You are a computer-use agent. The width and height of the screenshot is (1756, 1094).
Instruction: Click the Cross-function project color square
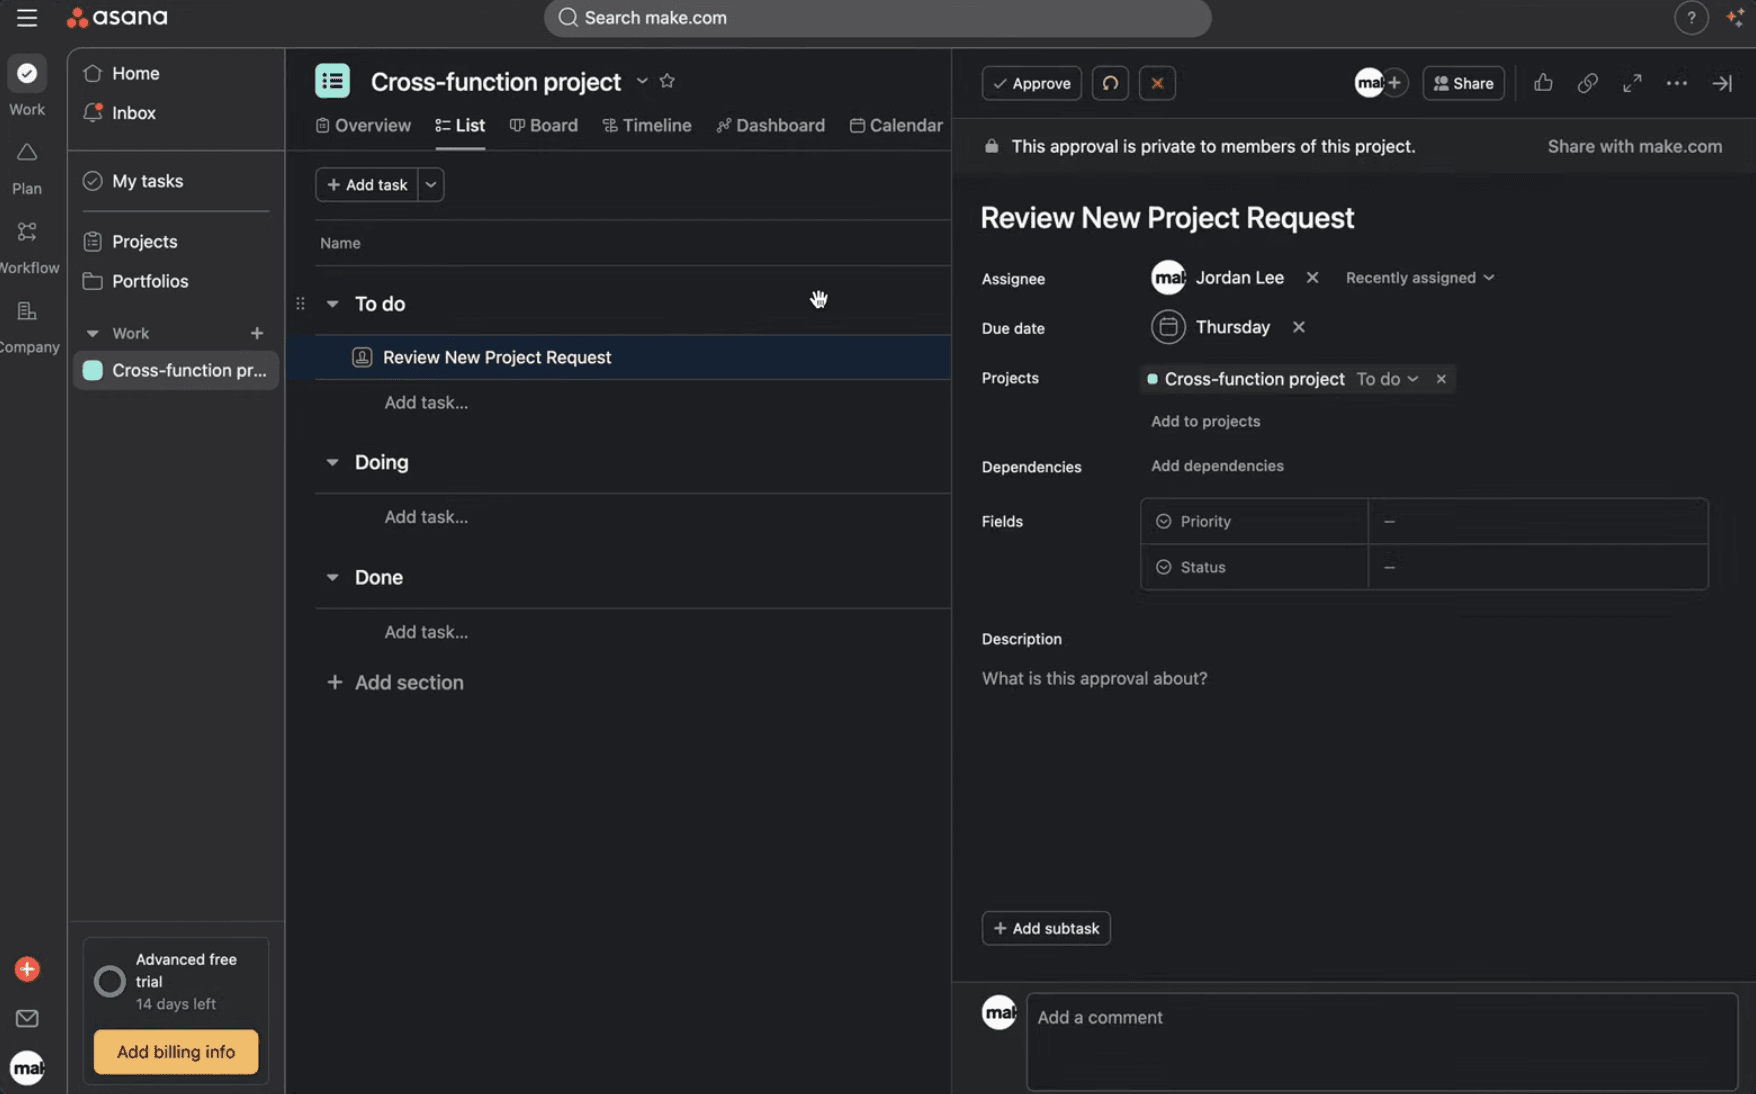[93, 370]
